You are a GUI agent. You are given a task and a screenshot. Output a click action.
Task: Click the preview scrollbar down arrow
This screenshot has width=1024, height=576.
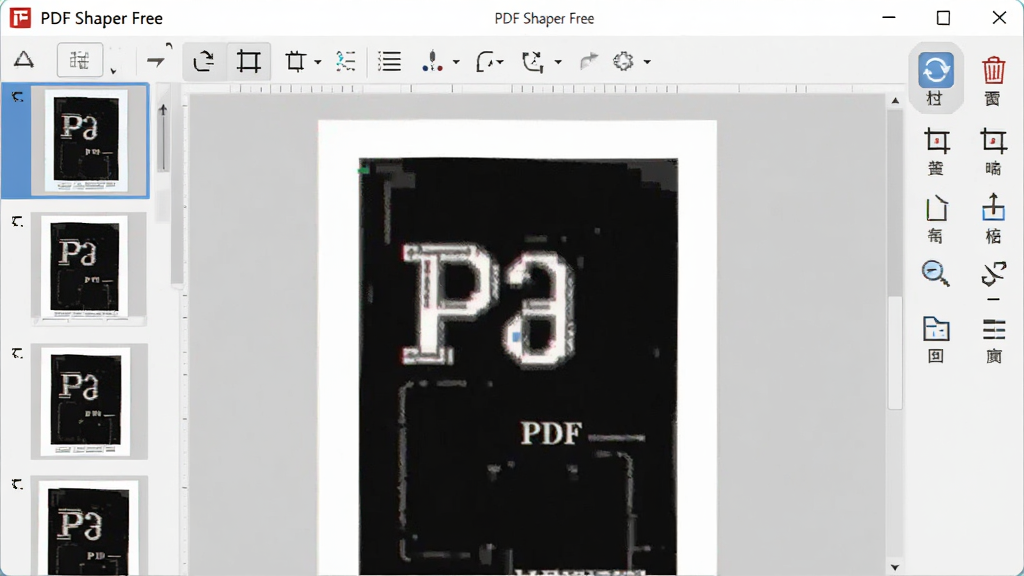pyautogui.click(x=895, y=568)
